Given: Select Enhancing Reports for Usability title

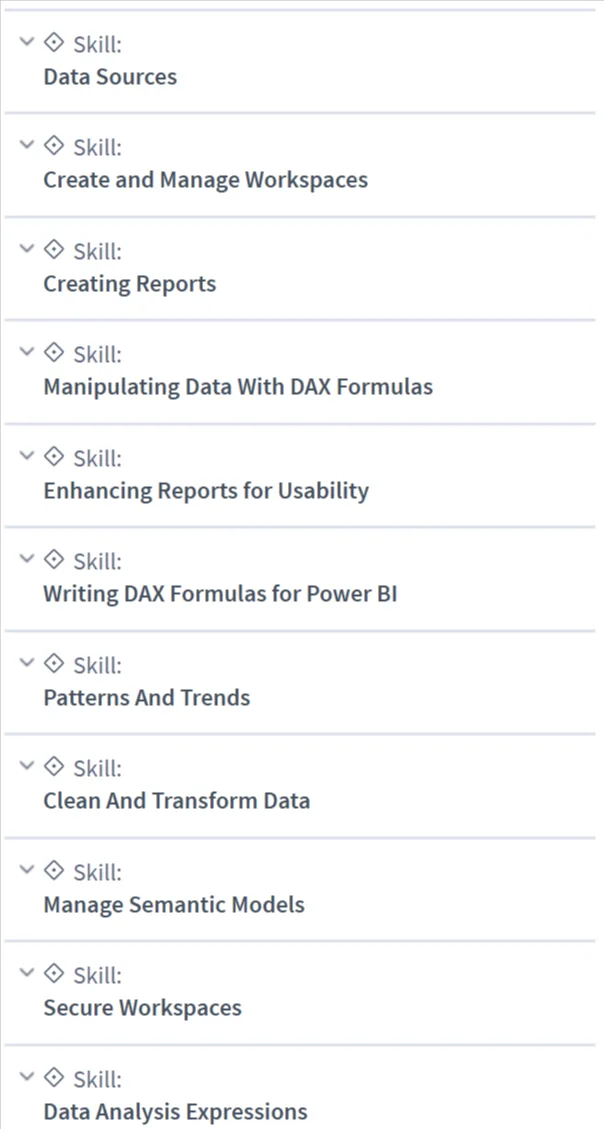Looking at the screenshot, I should click(206, 491).
